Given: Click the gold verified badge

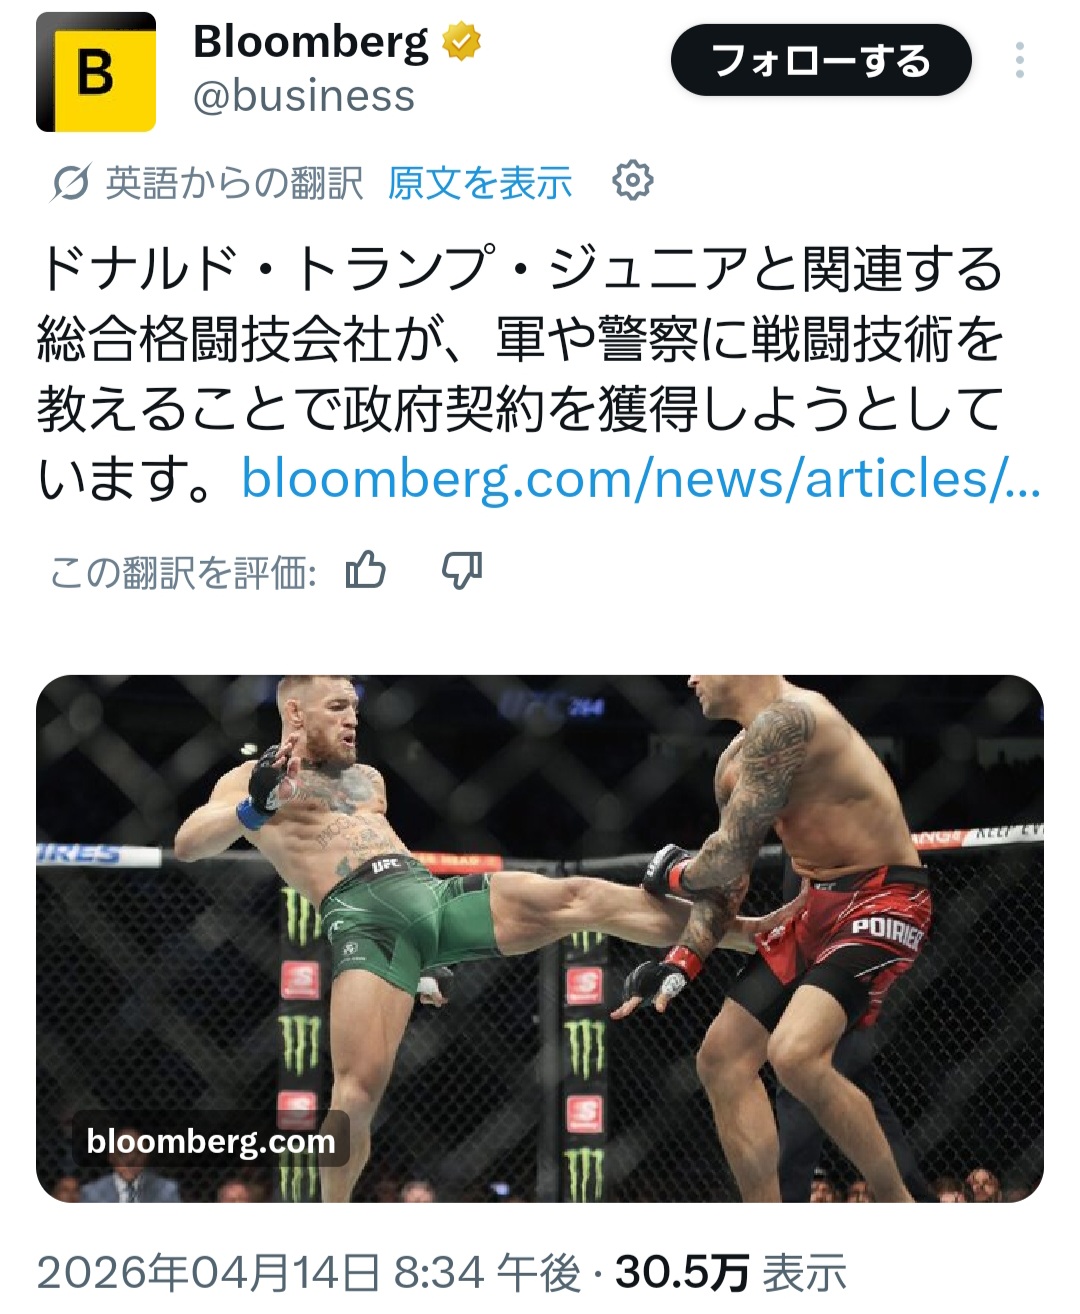Looking at the screenshot, I should pos(461,42).
